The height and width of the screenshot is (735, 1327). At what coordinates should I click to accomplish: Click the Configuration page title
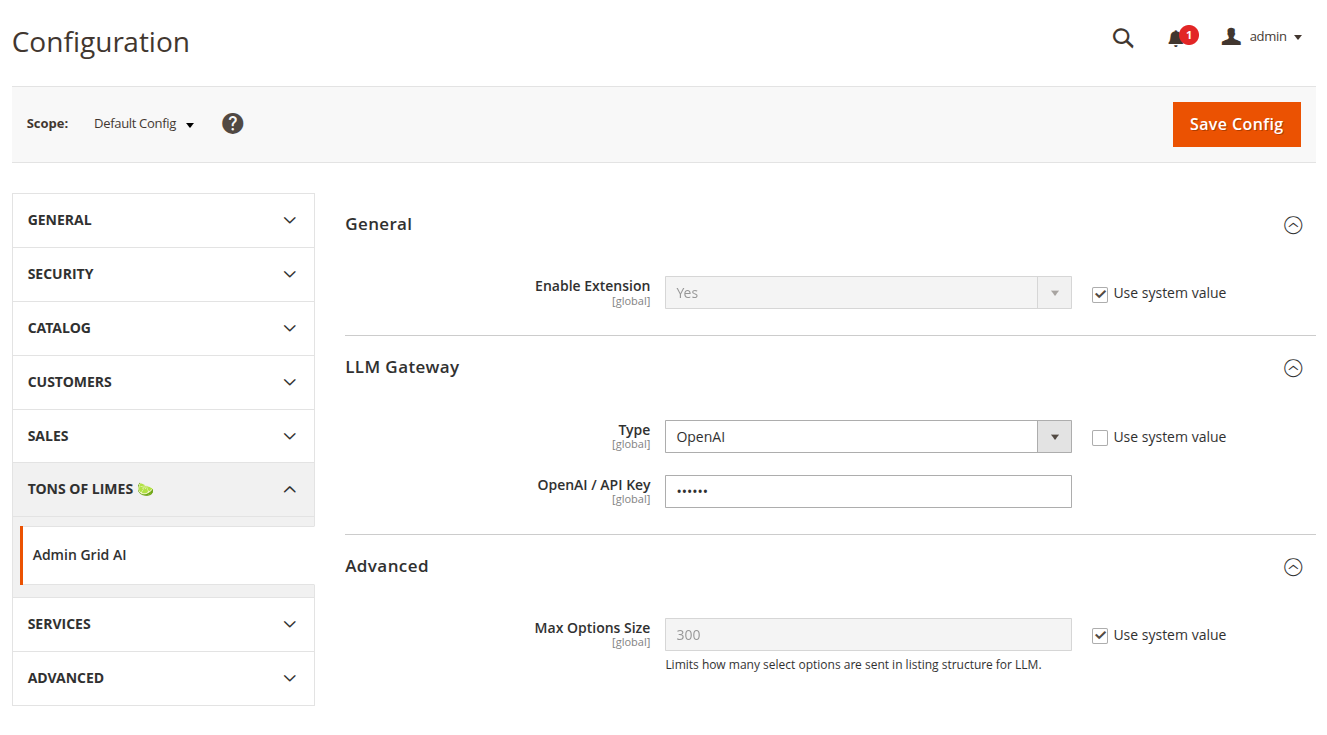(x=101, y=43)
